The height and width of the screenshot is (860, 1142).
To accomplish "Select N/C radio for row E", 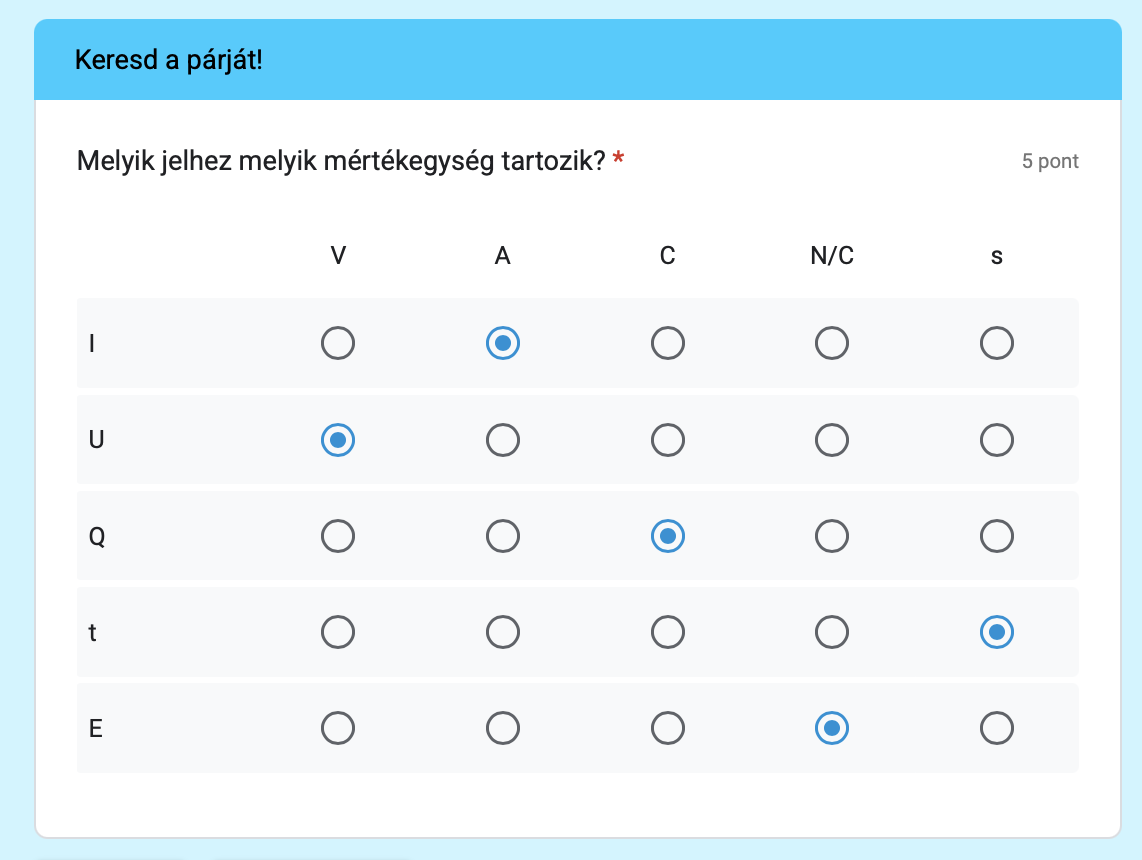I will point(832,729).
